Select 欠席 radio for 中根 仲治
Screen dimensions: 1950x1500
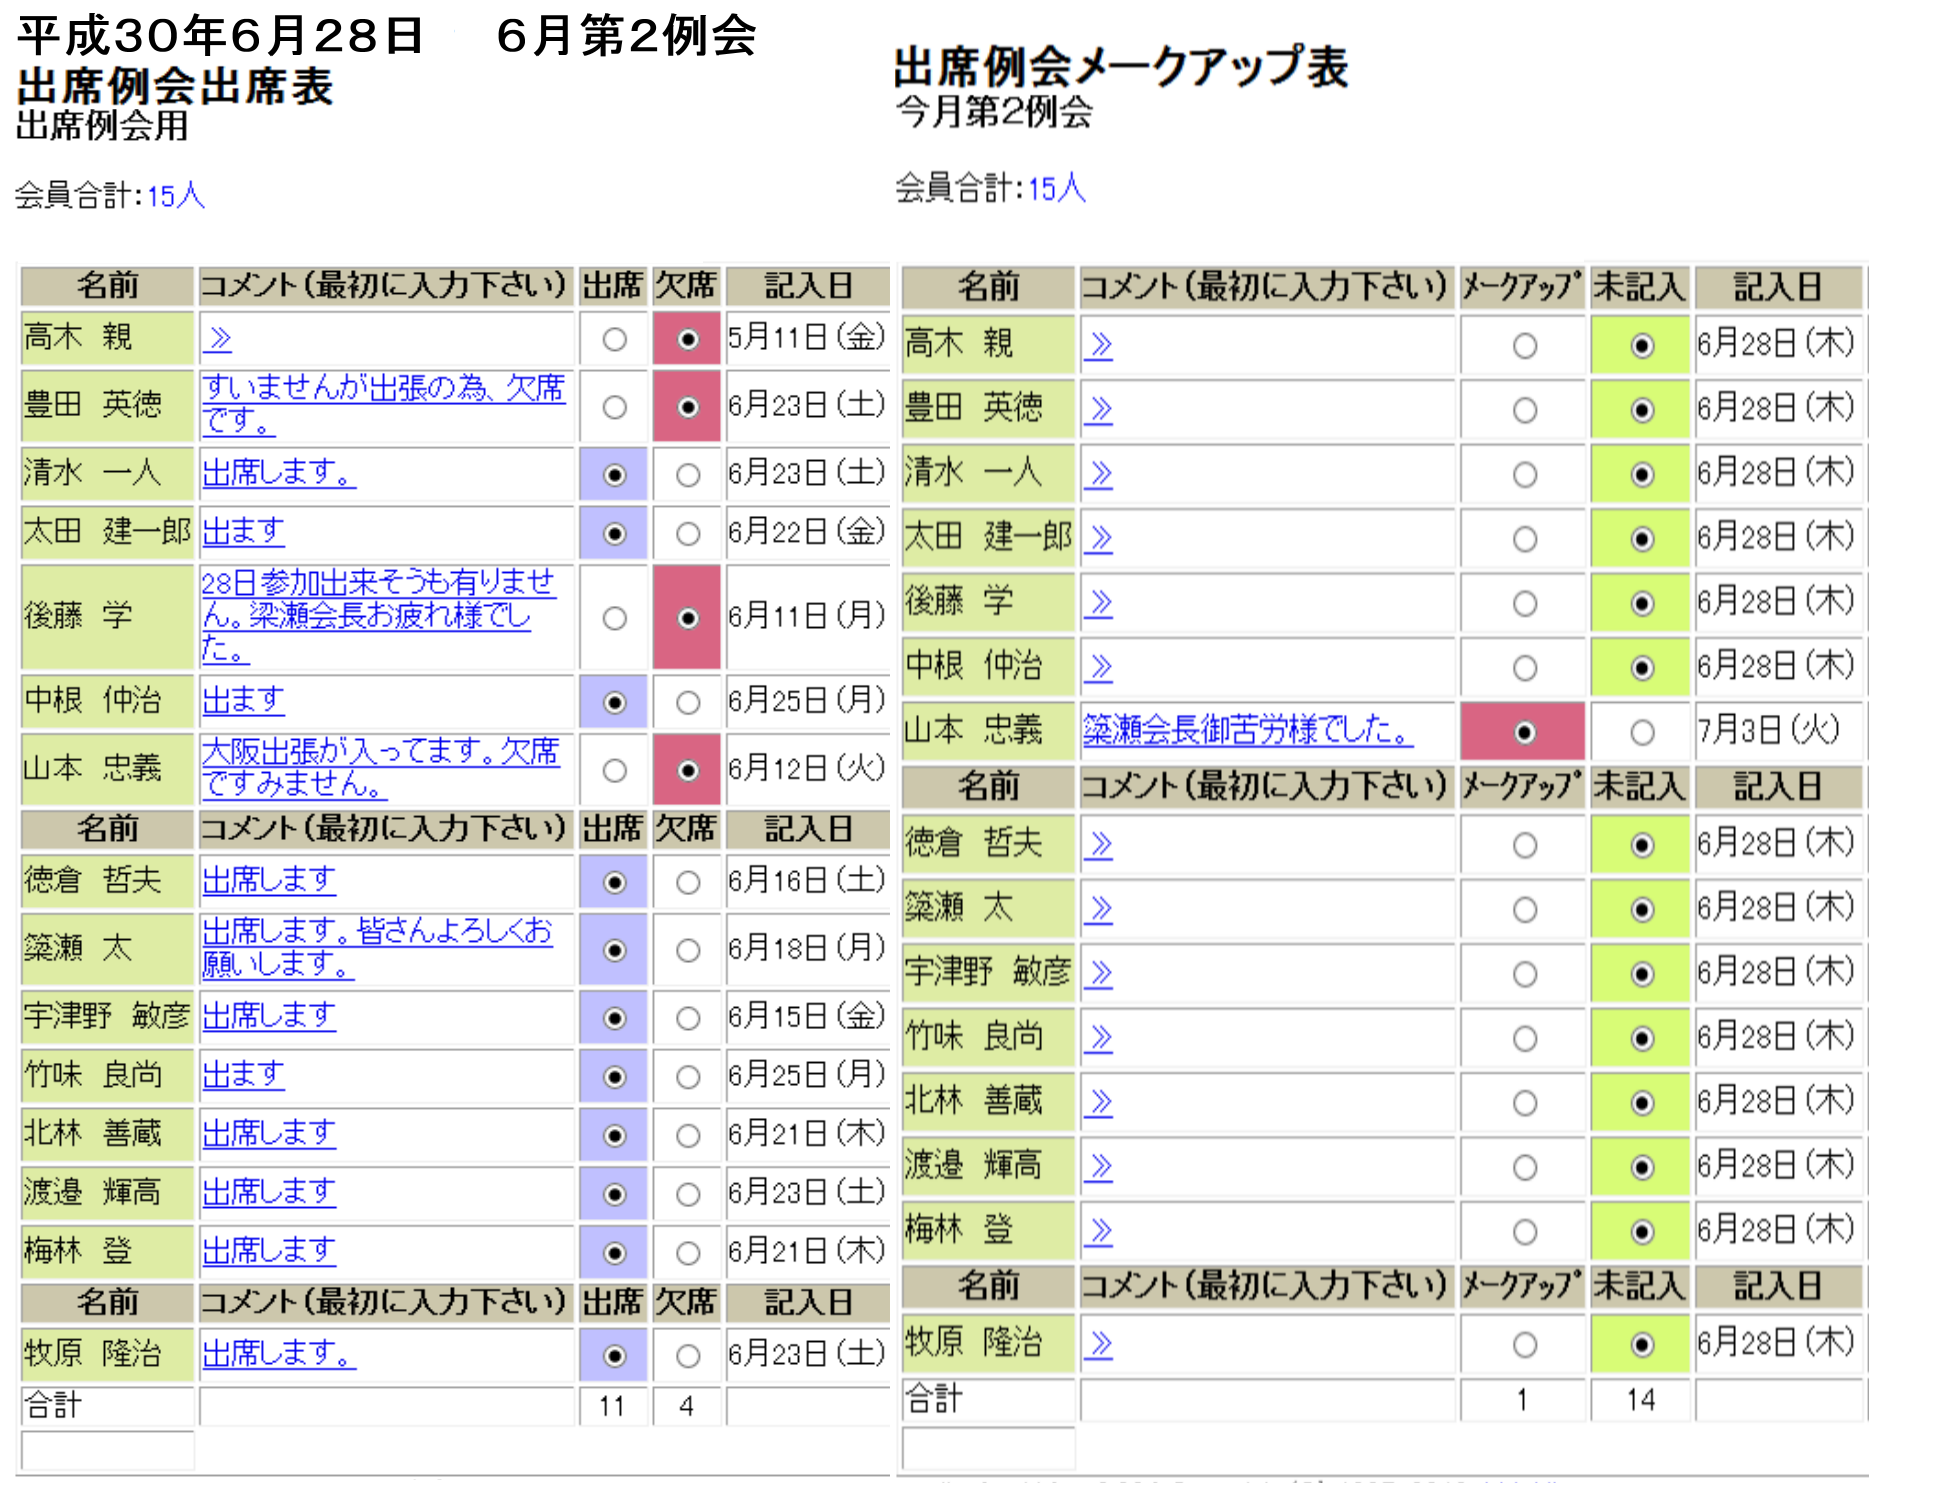688,703
